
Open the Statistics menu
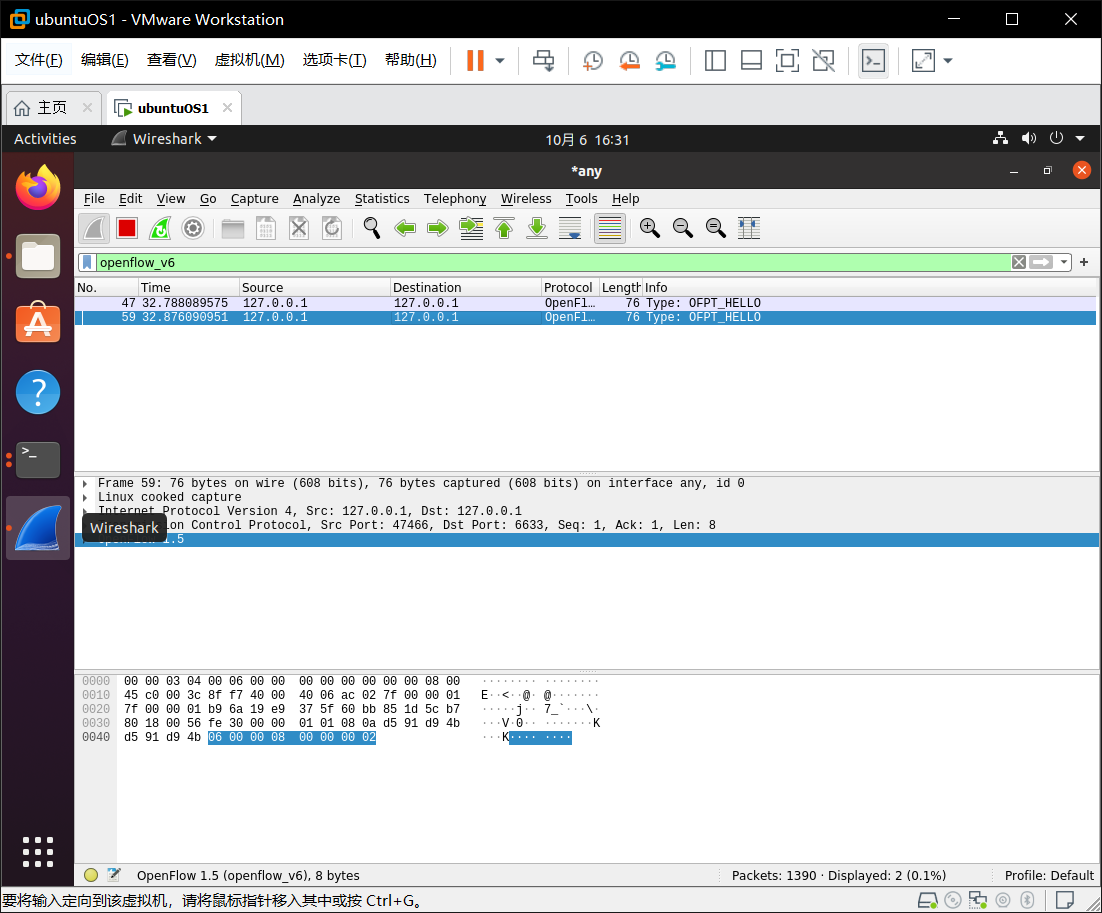click(x=382, y=199)
